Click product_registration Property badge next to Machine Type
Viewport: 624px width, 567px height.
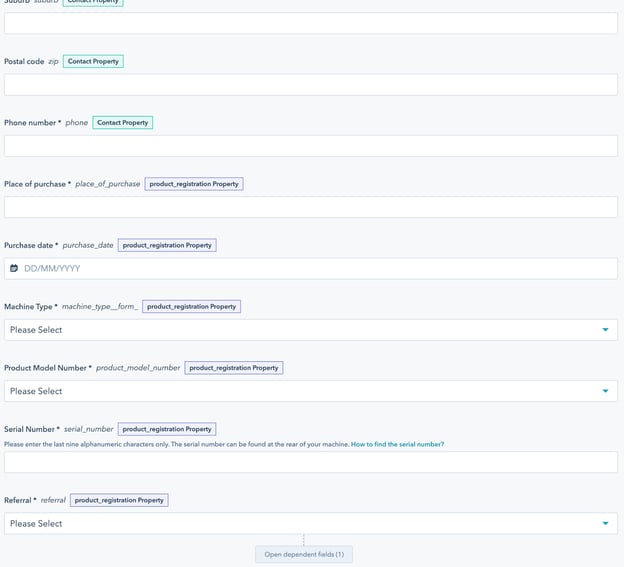tap(191, 307)
